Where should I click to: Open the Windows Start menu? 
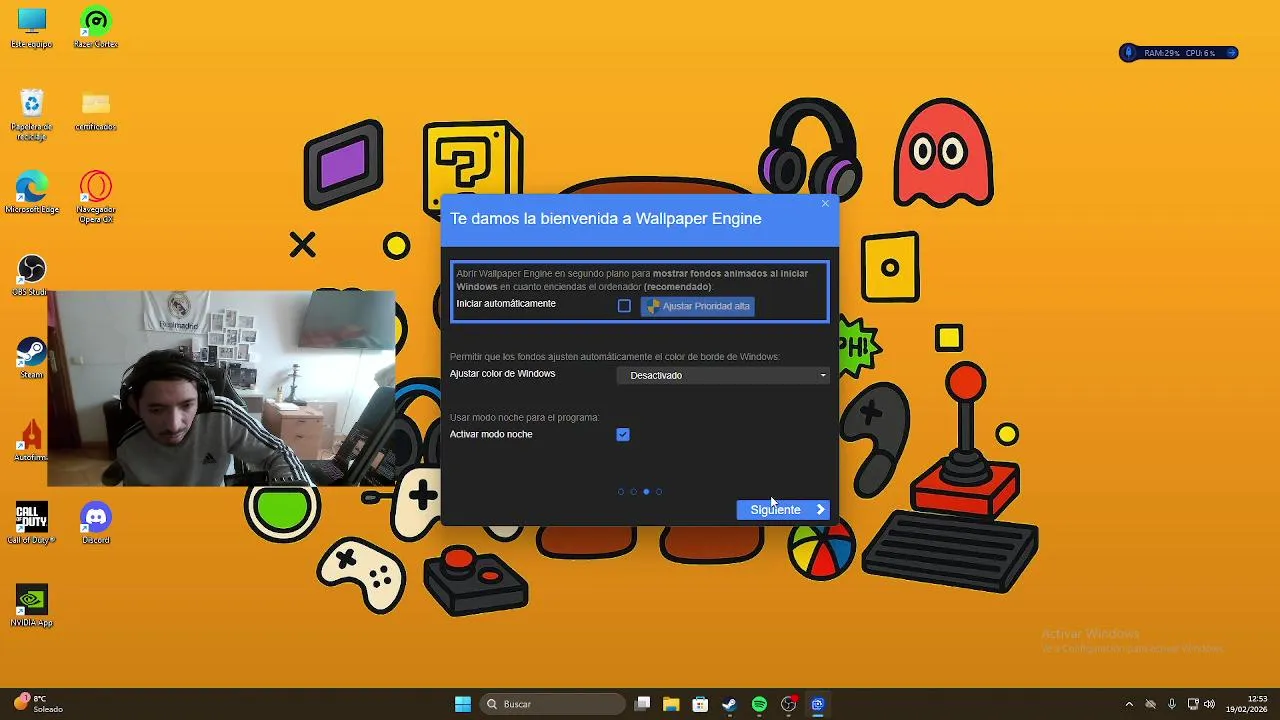(463, 704)
